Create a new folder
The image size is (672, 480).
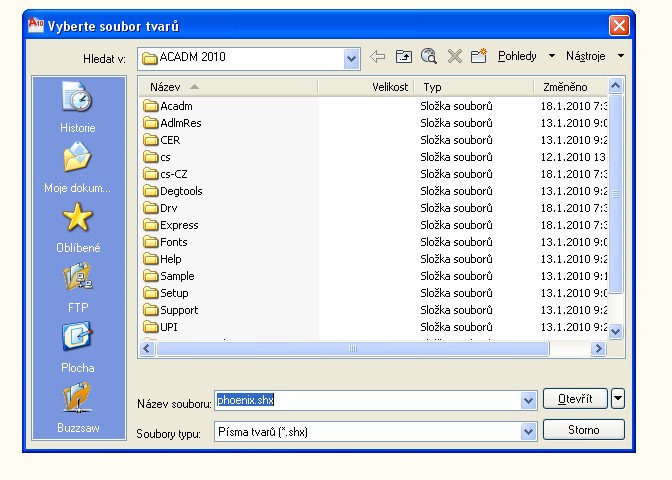[x=478, y=57]
